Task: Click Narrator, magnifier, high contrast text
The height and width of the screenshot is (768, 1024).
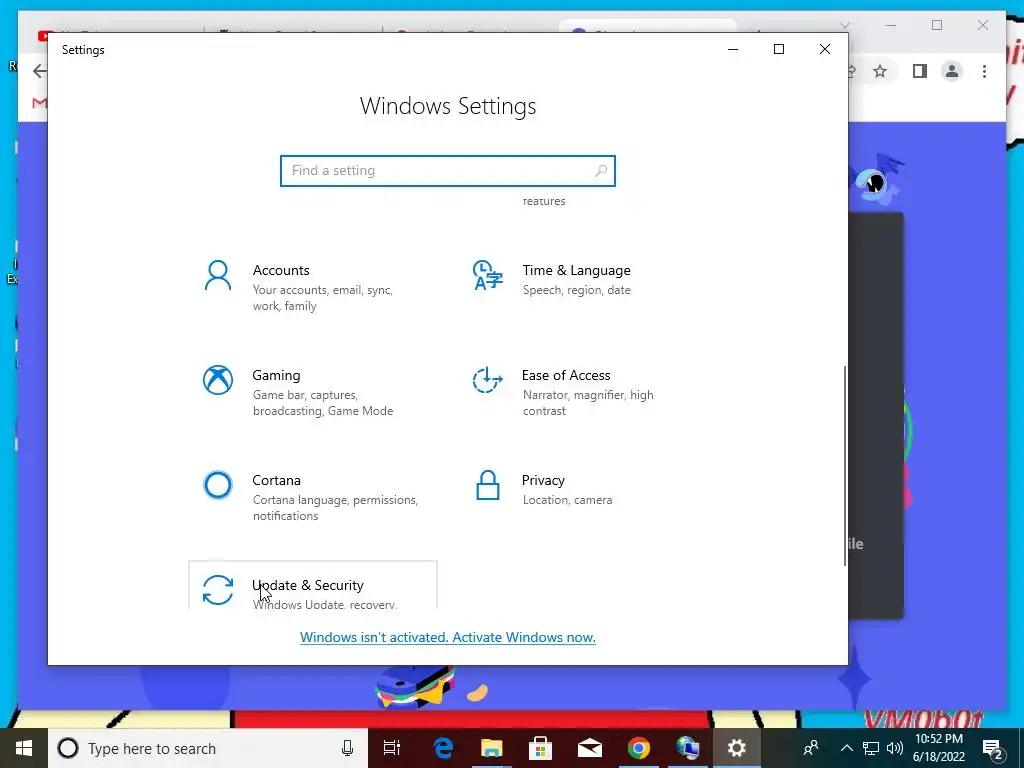Action: pos(588,403)
